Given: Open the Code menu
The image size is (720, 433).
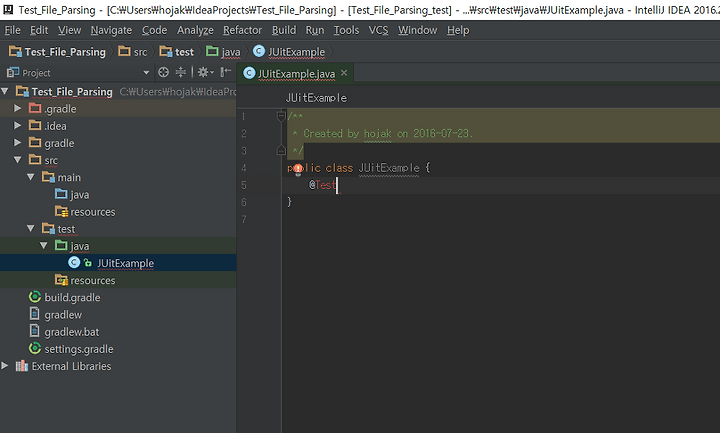Looking at the screenshot, I should click(154, 30).
